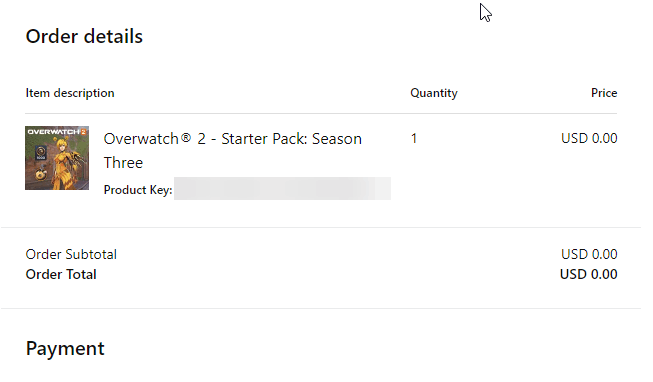This screenshot has width=653, height=382.
Task: Click the Payment section heading
Action: (x=65, y=349)
